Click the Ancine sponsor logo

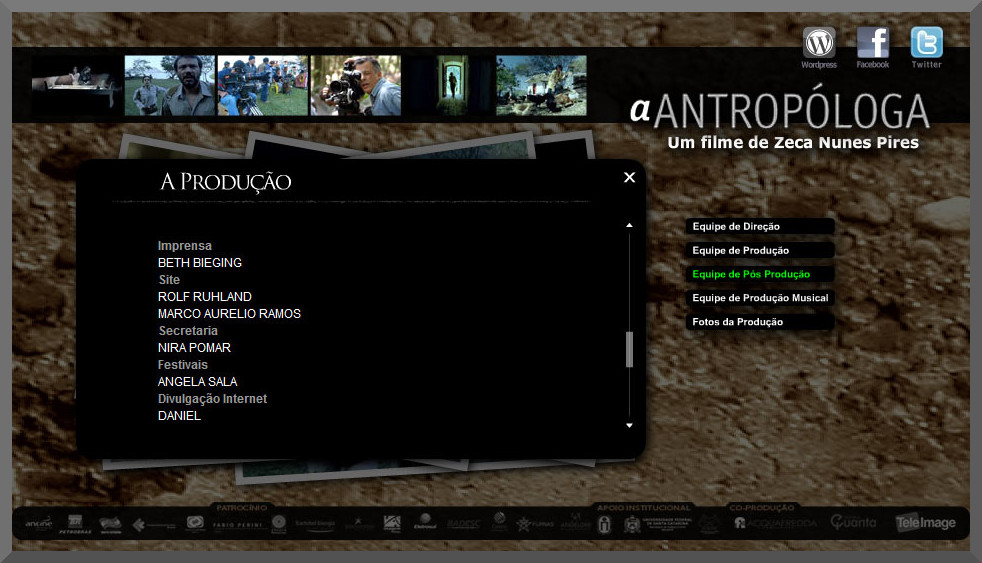click(39, 524)
